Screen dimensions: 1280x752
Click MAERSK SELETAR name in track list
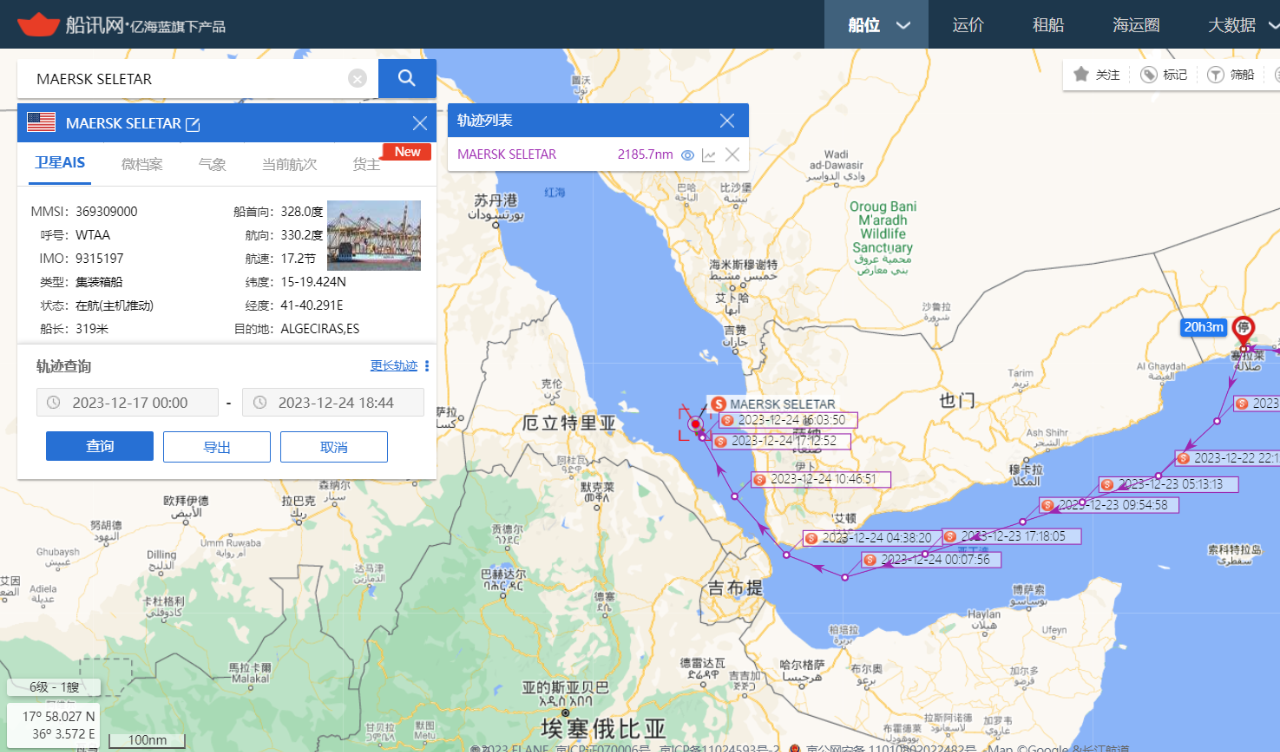pyautogui.click(x=507, y=154)
